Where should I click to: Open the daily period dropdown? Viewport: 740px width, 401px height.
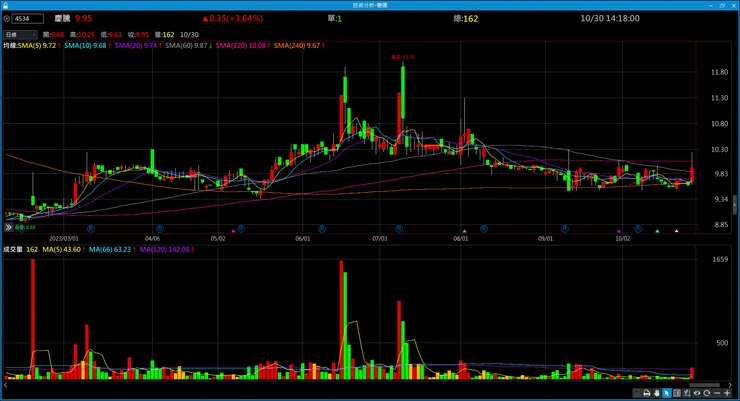coord(20,34)
